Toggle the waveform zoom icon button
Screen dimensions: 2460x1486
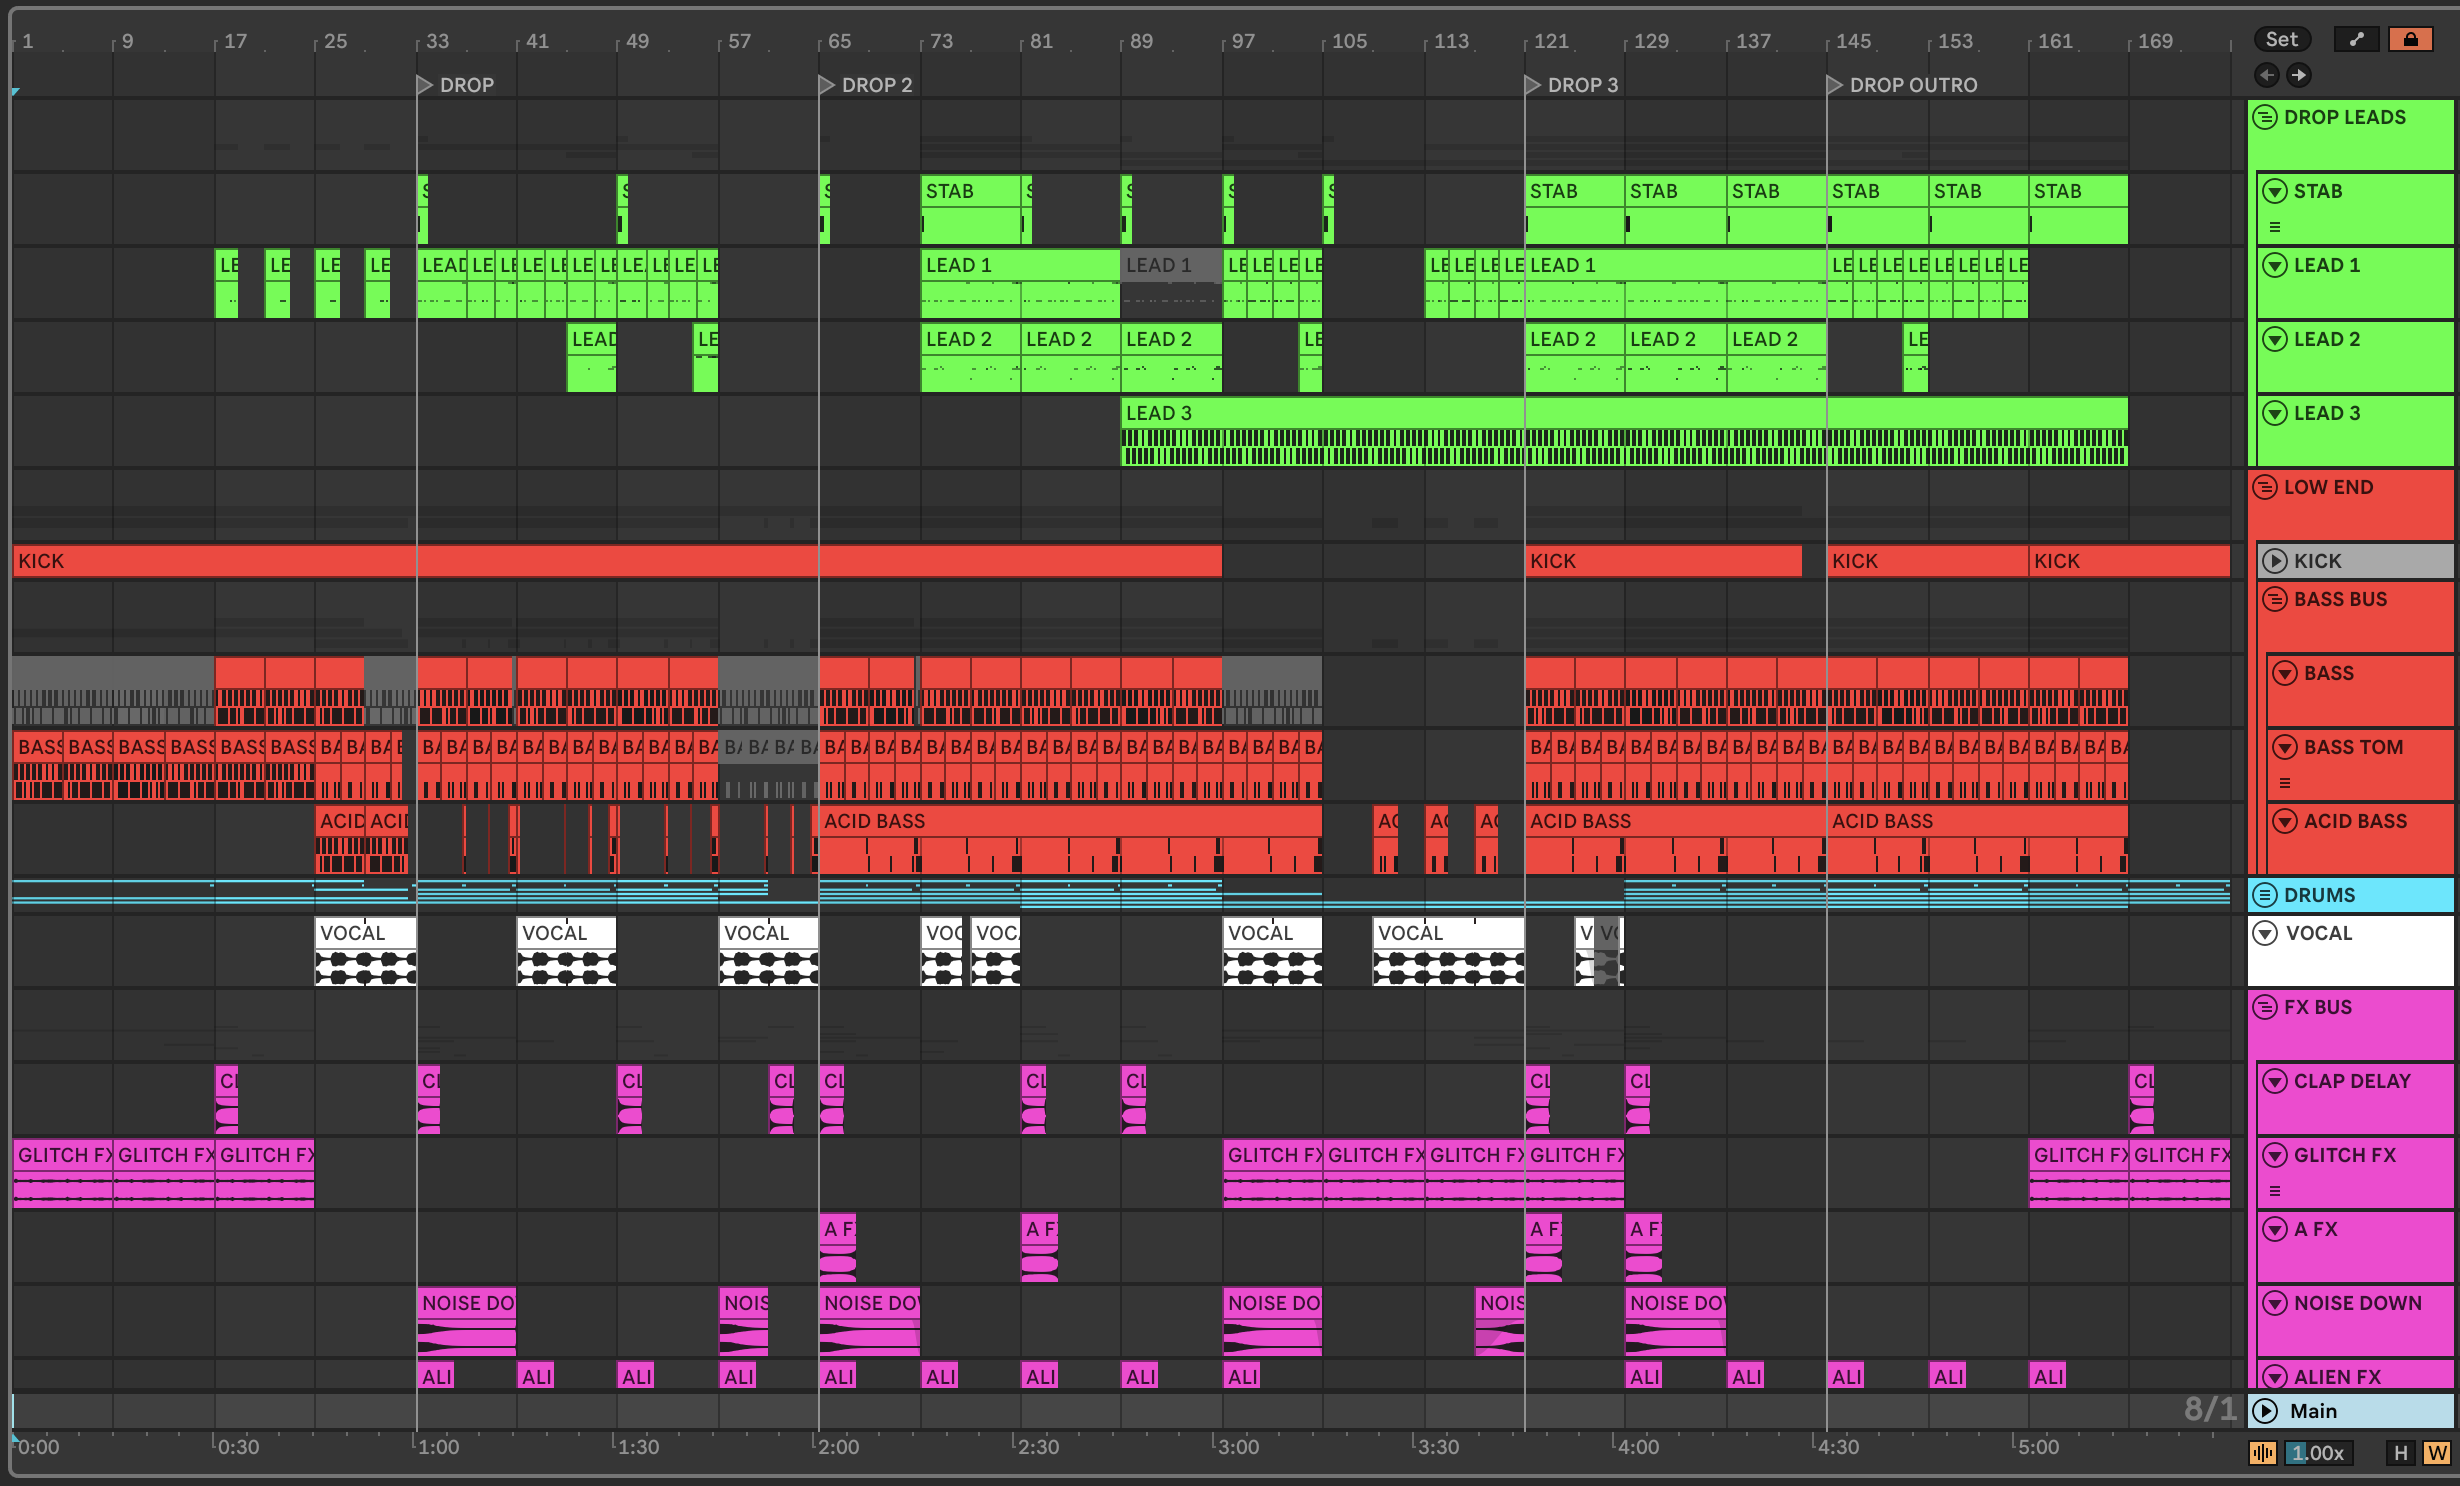(2262, 1453)
